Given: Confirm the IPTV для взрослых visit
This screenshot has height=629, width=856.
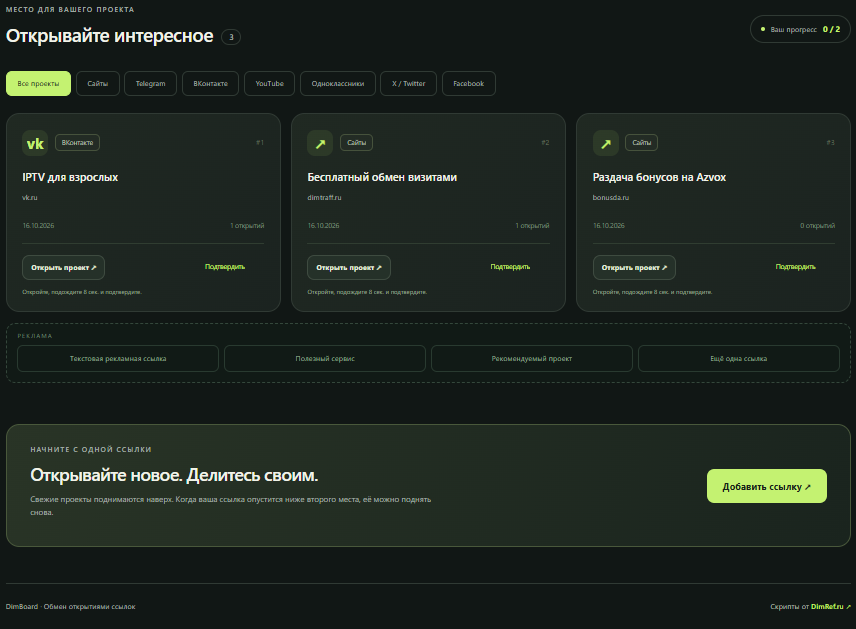Looking at the screenshot, I should click(225, 267).
